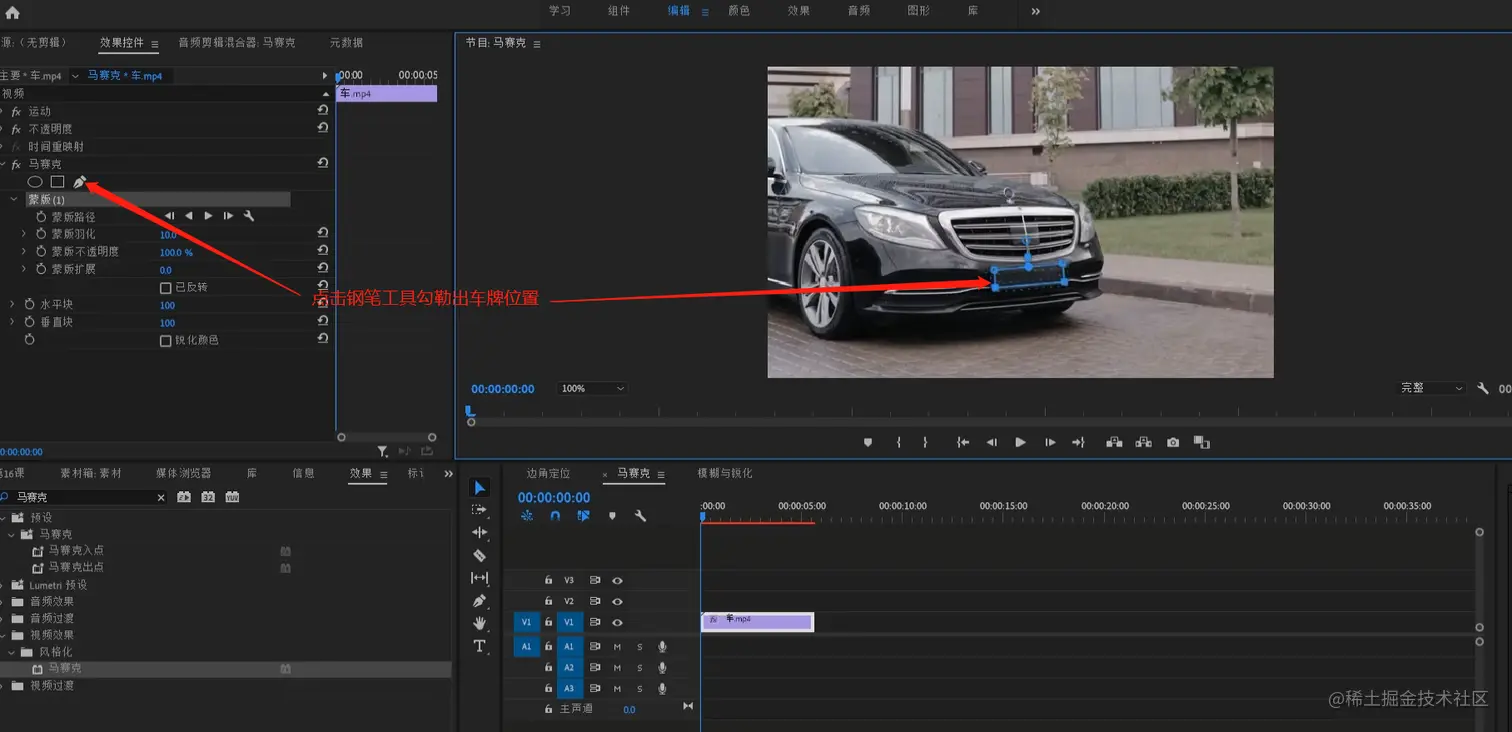Collapse the 风格化 folder

tap(13, 651)
